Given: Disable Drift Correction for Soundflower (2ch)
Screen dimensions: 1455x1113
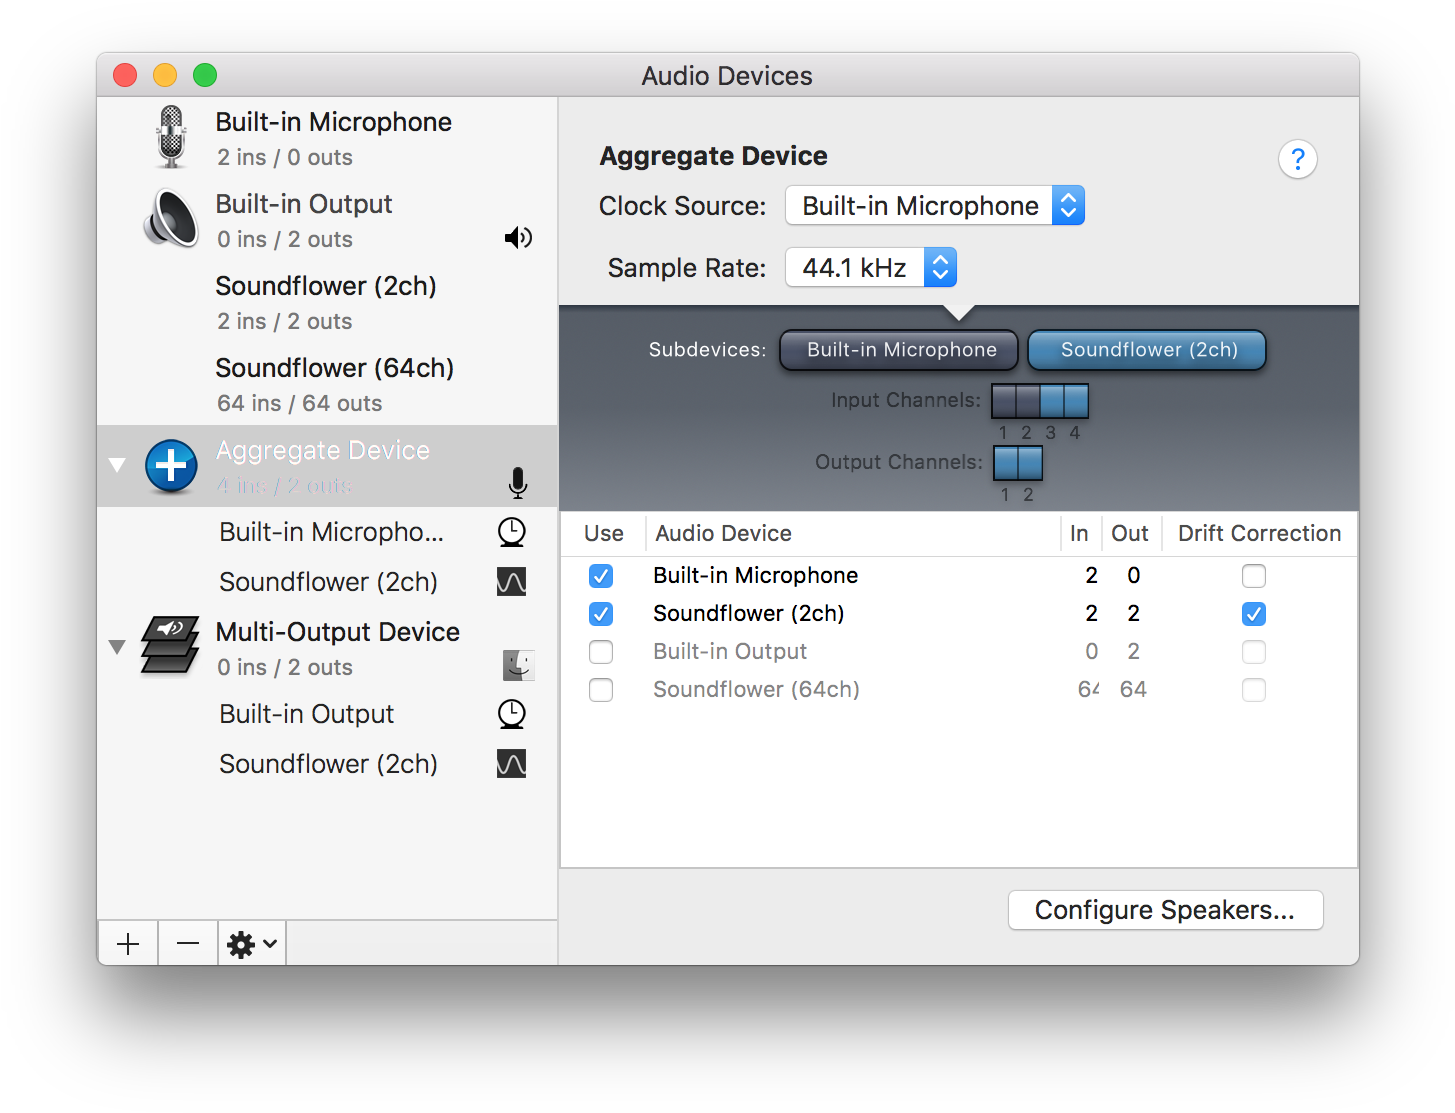Looking at the screenshot, I should (1253, 614).
